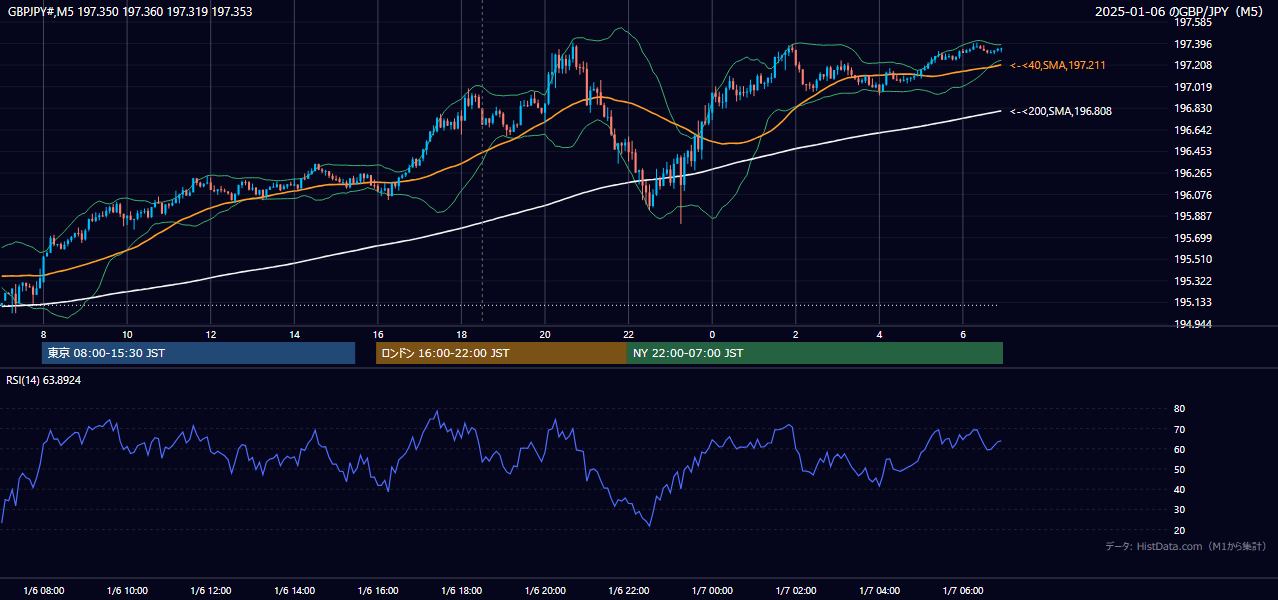
Task: Click the HistData.com data source credit
Action: click(1185, 546)
